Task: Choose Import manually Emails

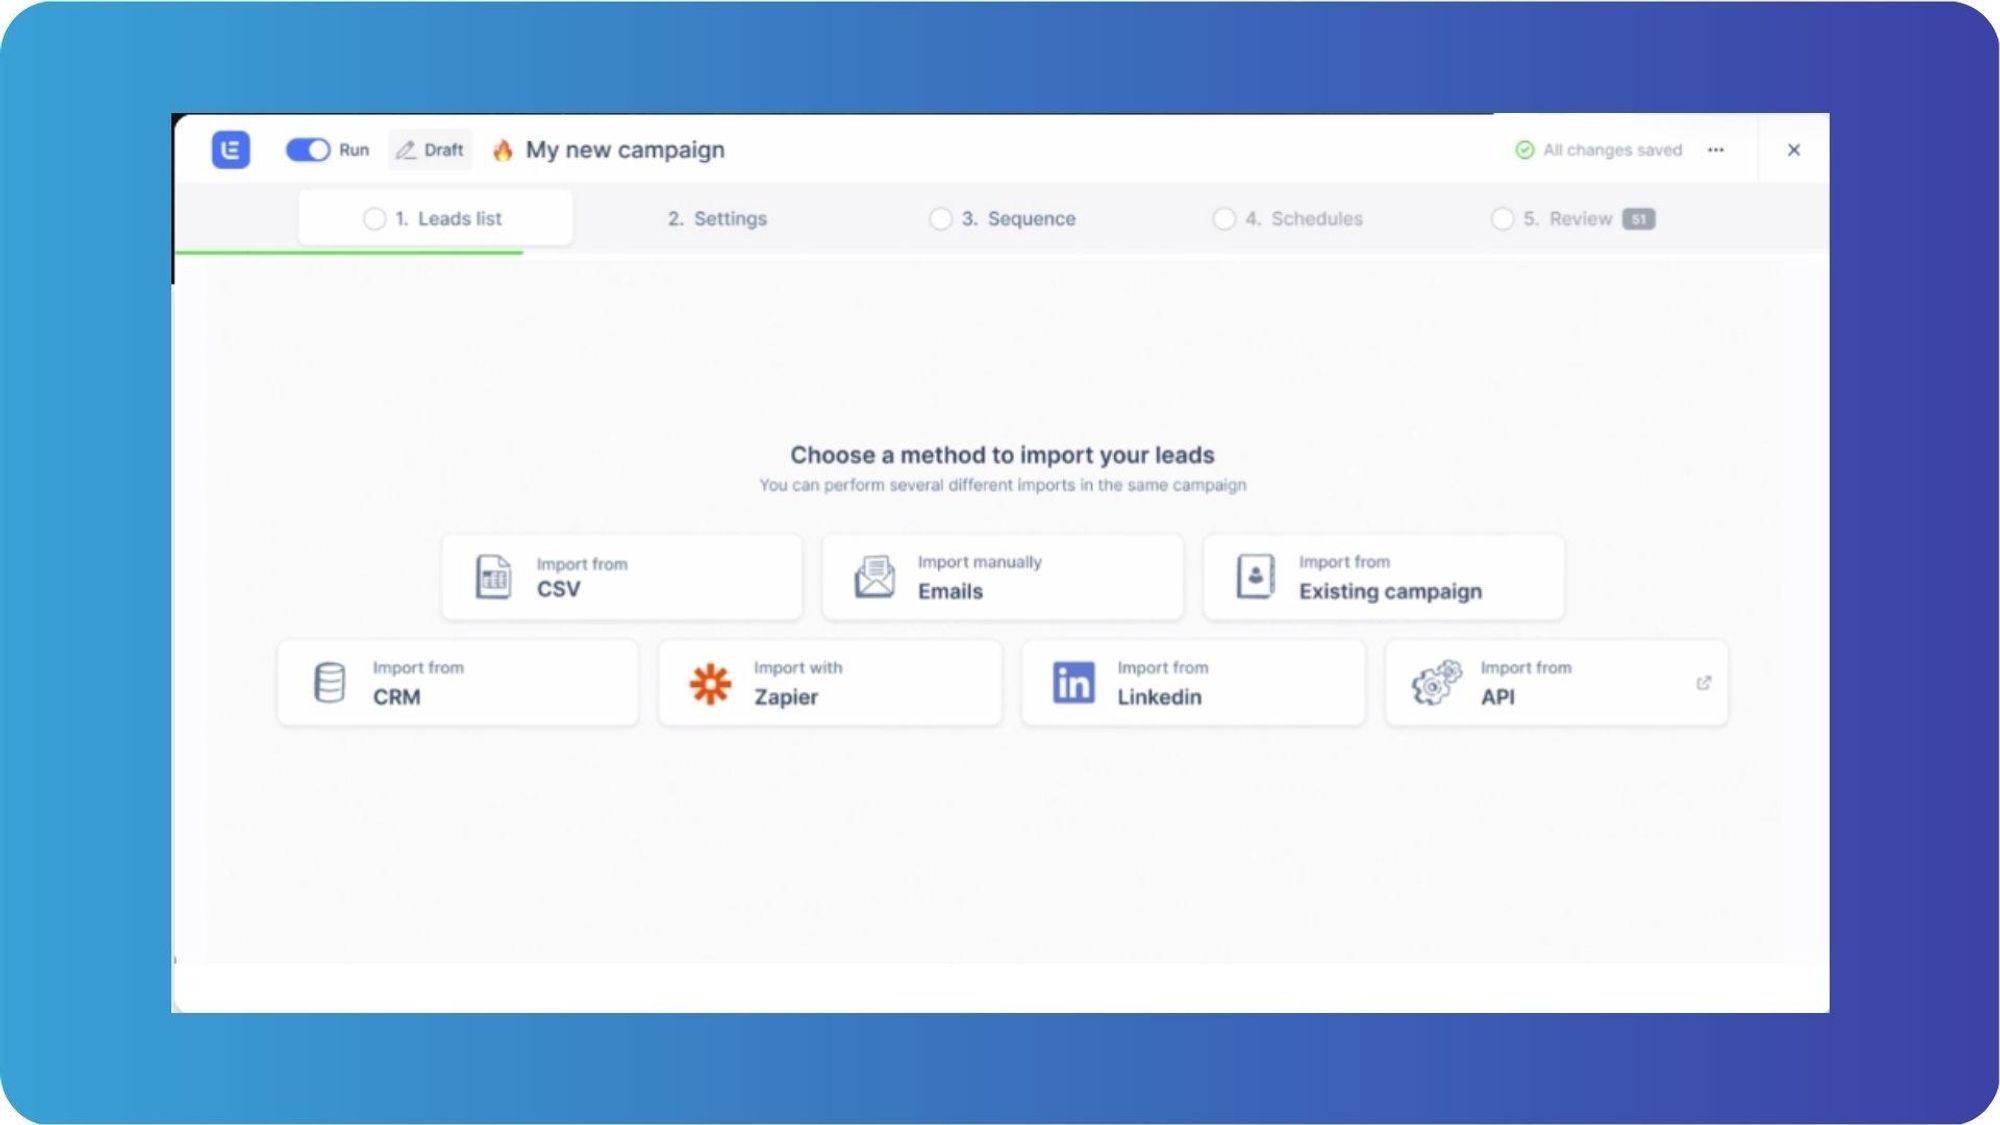Action: click(1002, 577)
